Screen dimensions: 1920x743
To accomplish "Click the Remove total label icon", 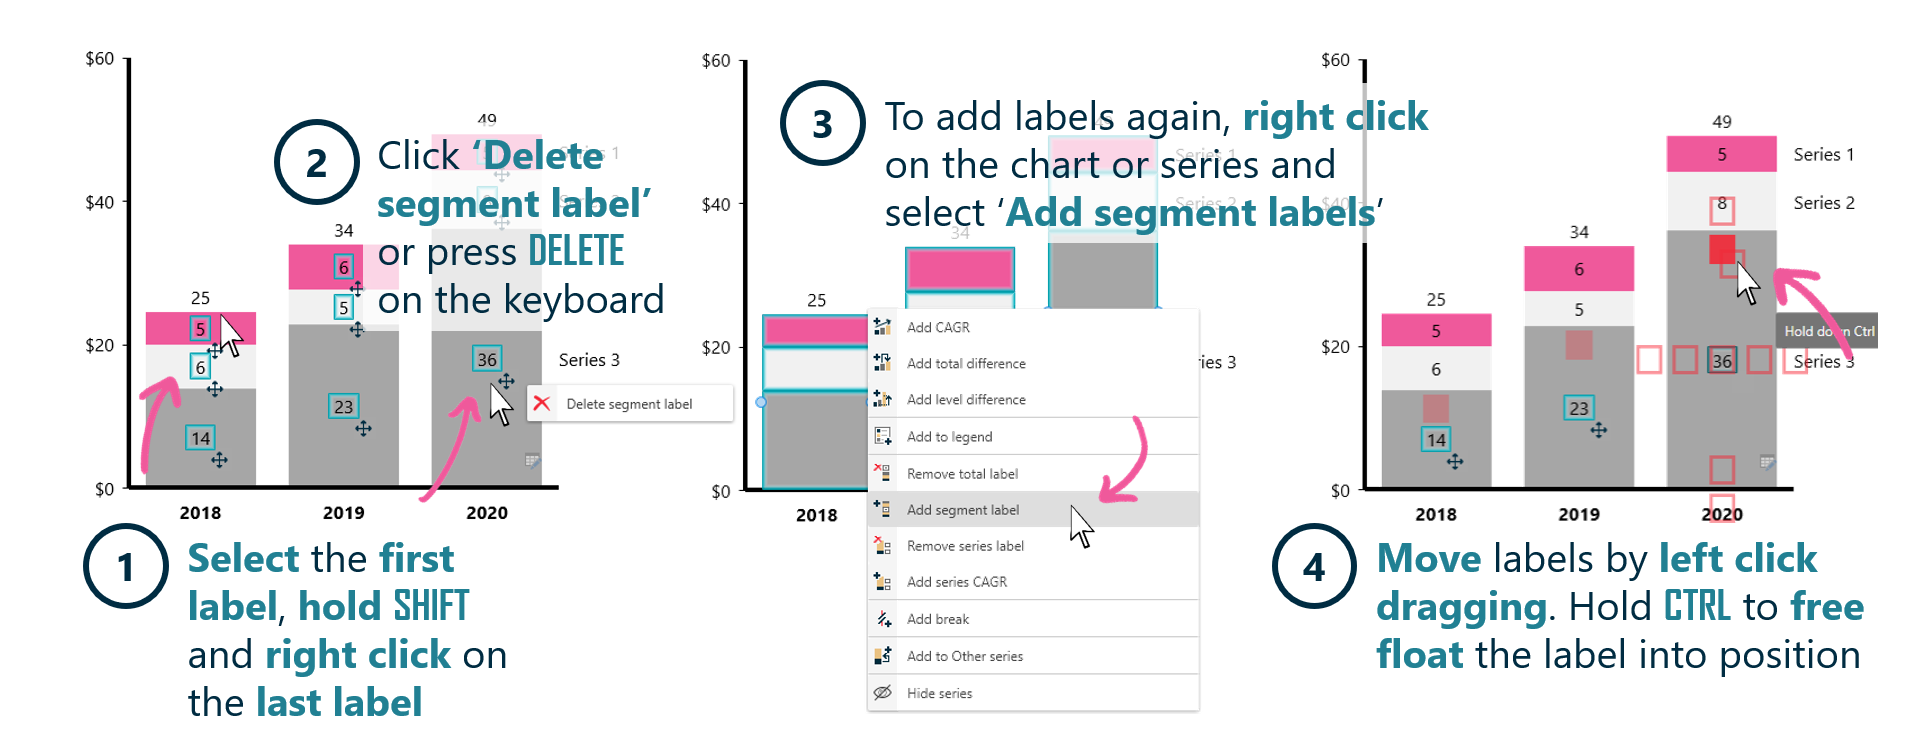I will [x=881, y=473].
